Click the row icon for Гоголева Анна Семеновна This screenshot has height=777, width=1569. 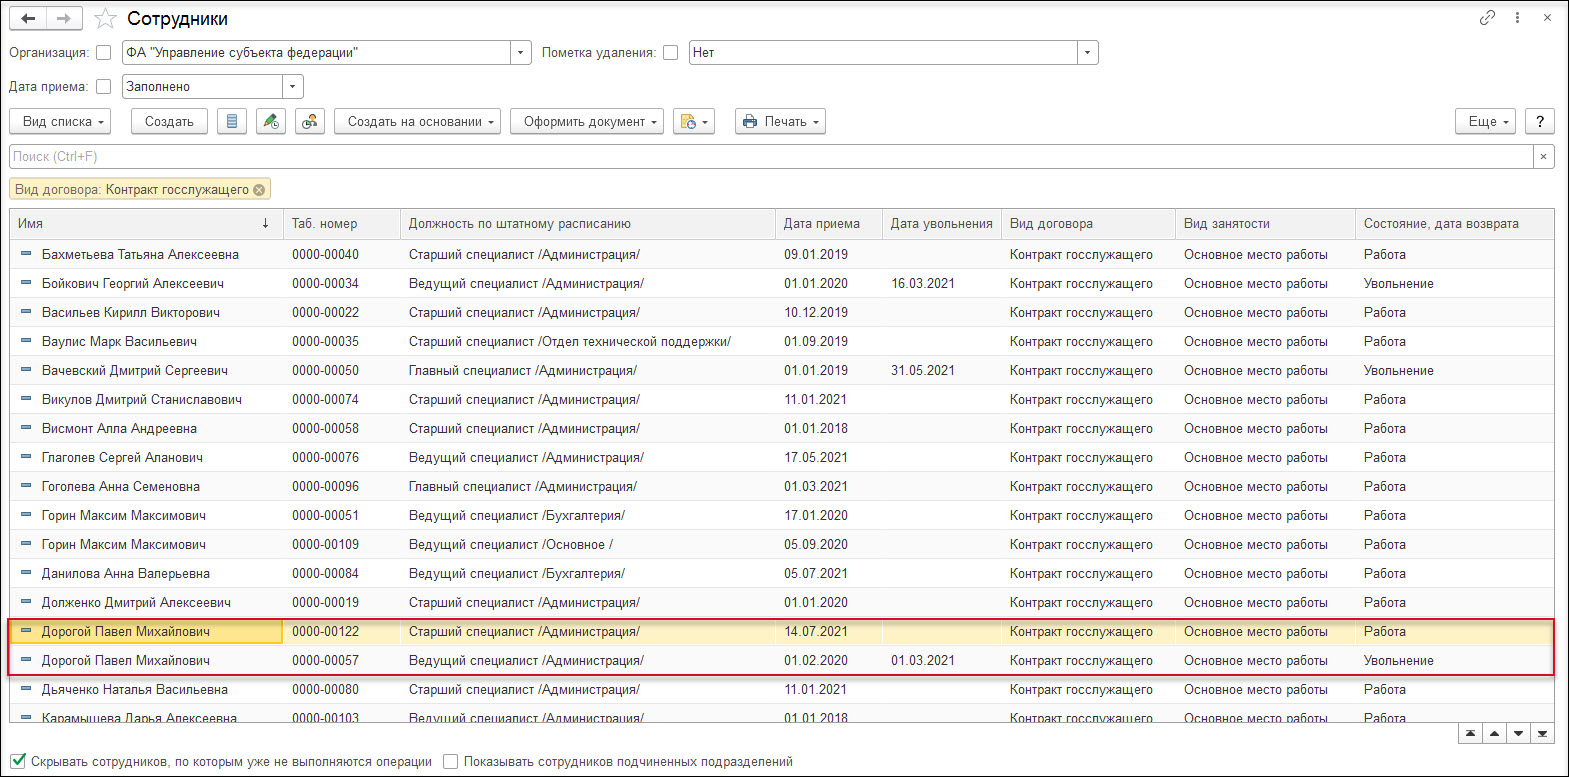point(26,486)
